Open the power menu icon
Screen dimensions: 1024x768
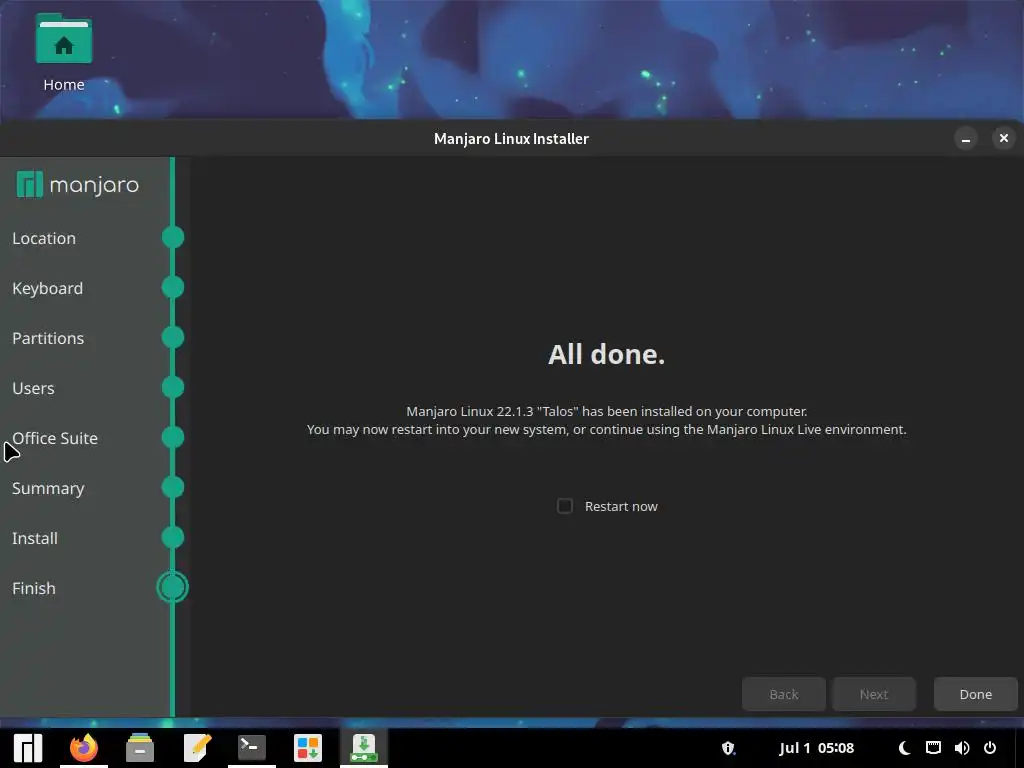pos(990,748)
